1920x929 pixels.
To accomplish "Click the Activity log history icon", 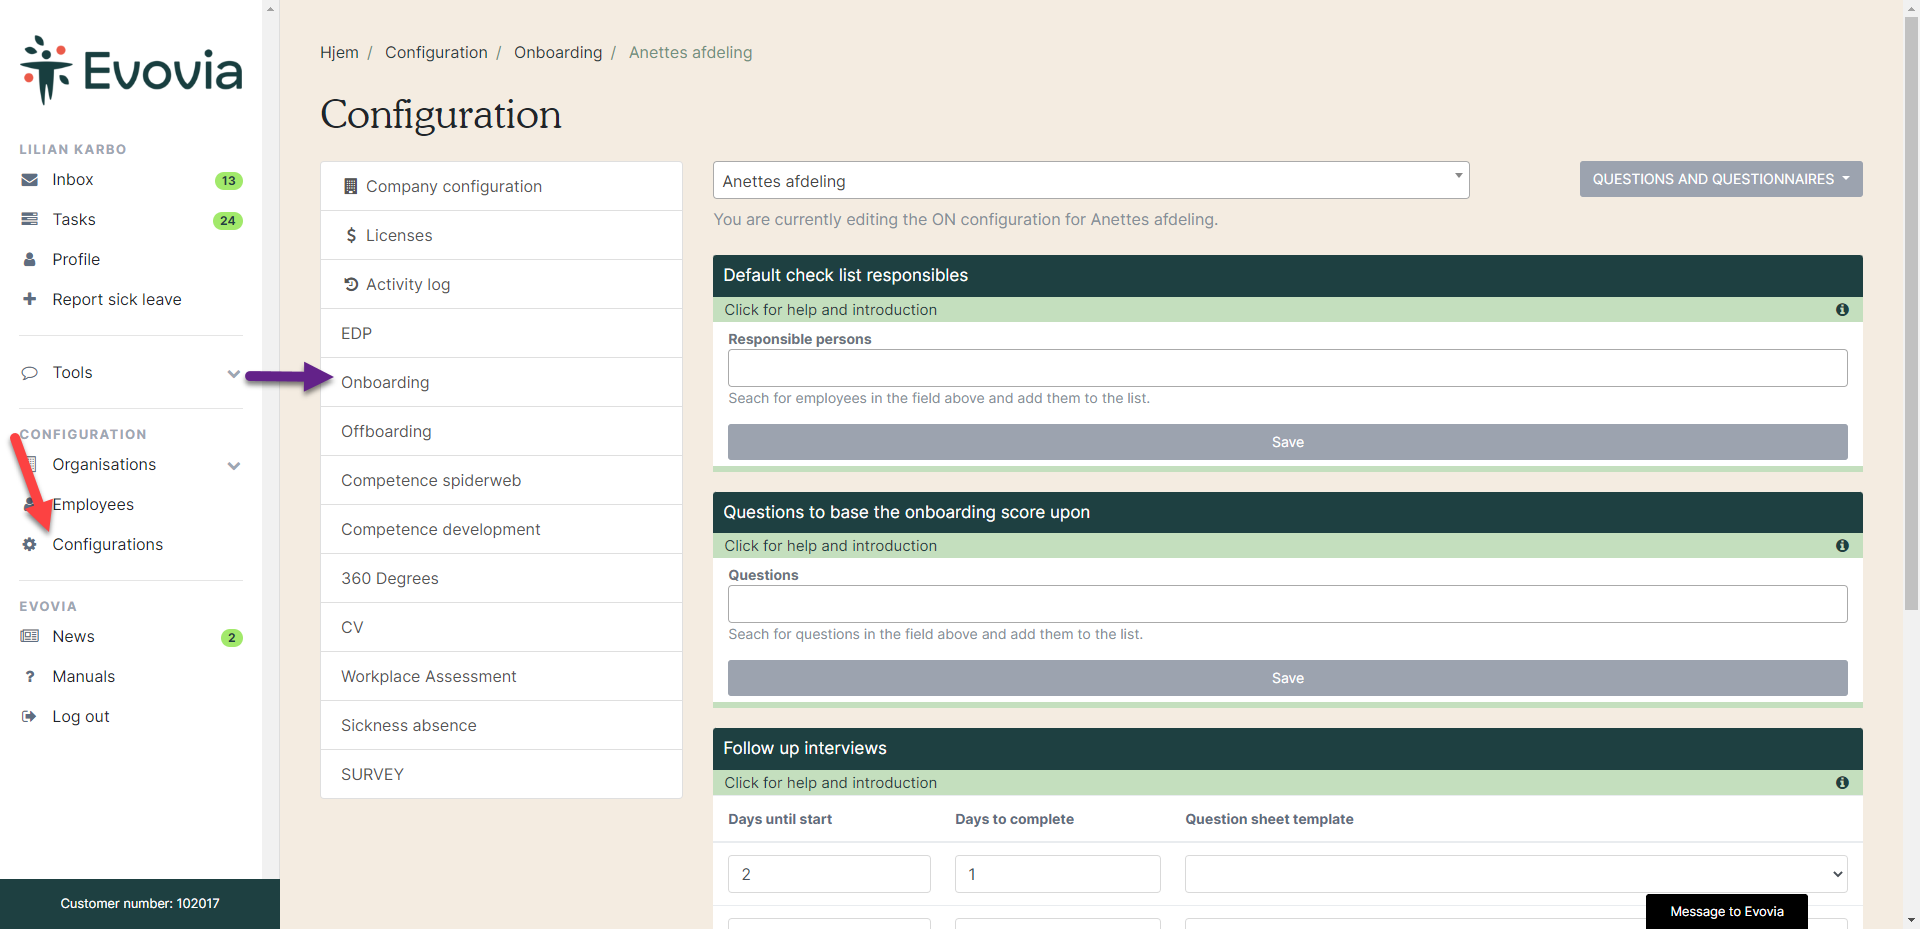I will tap(351, 284).
